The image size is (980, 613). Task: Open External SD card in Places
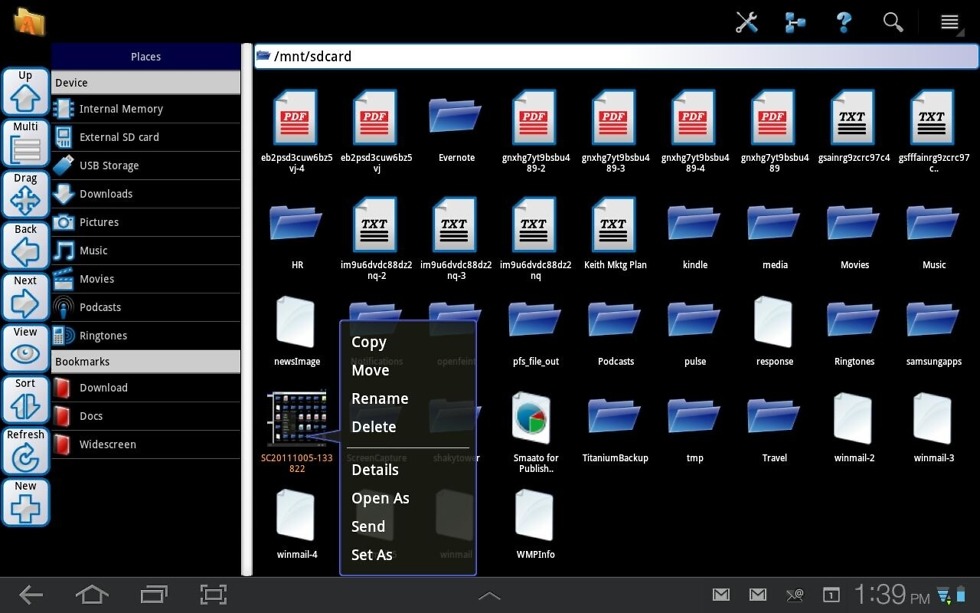point(119,137)
